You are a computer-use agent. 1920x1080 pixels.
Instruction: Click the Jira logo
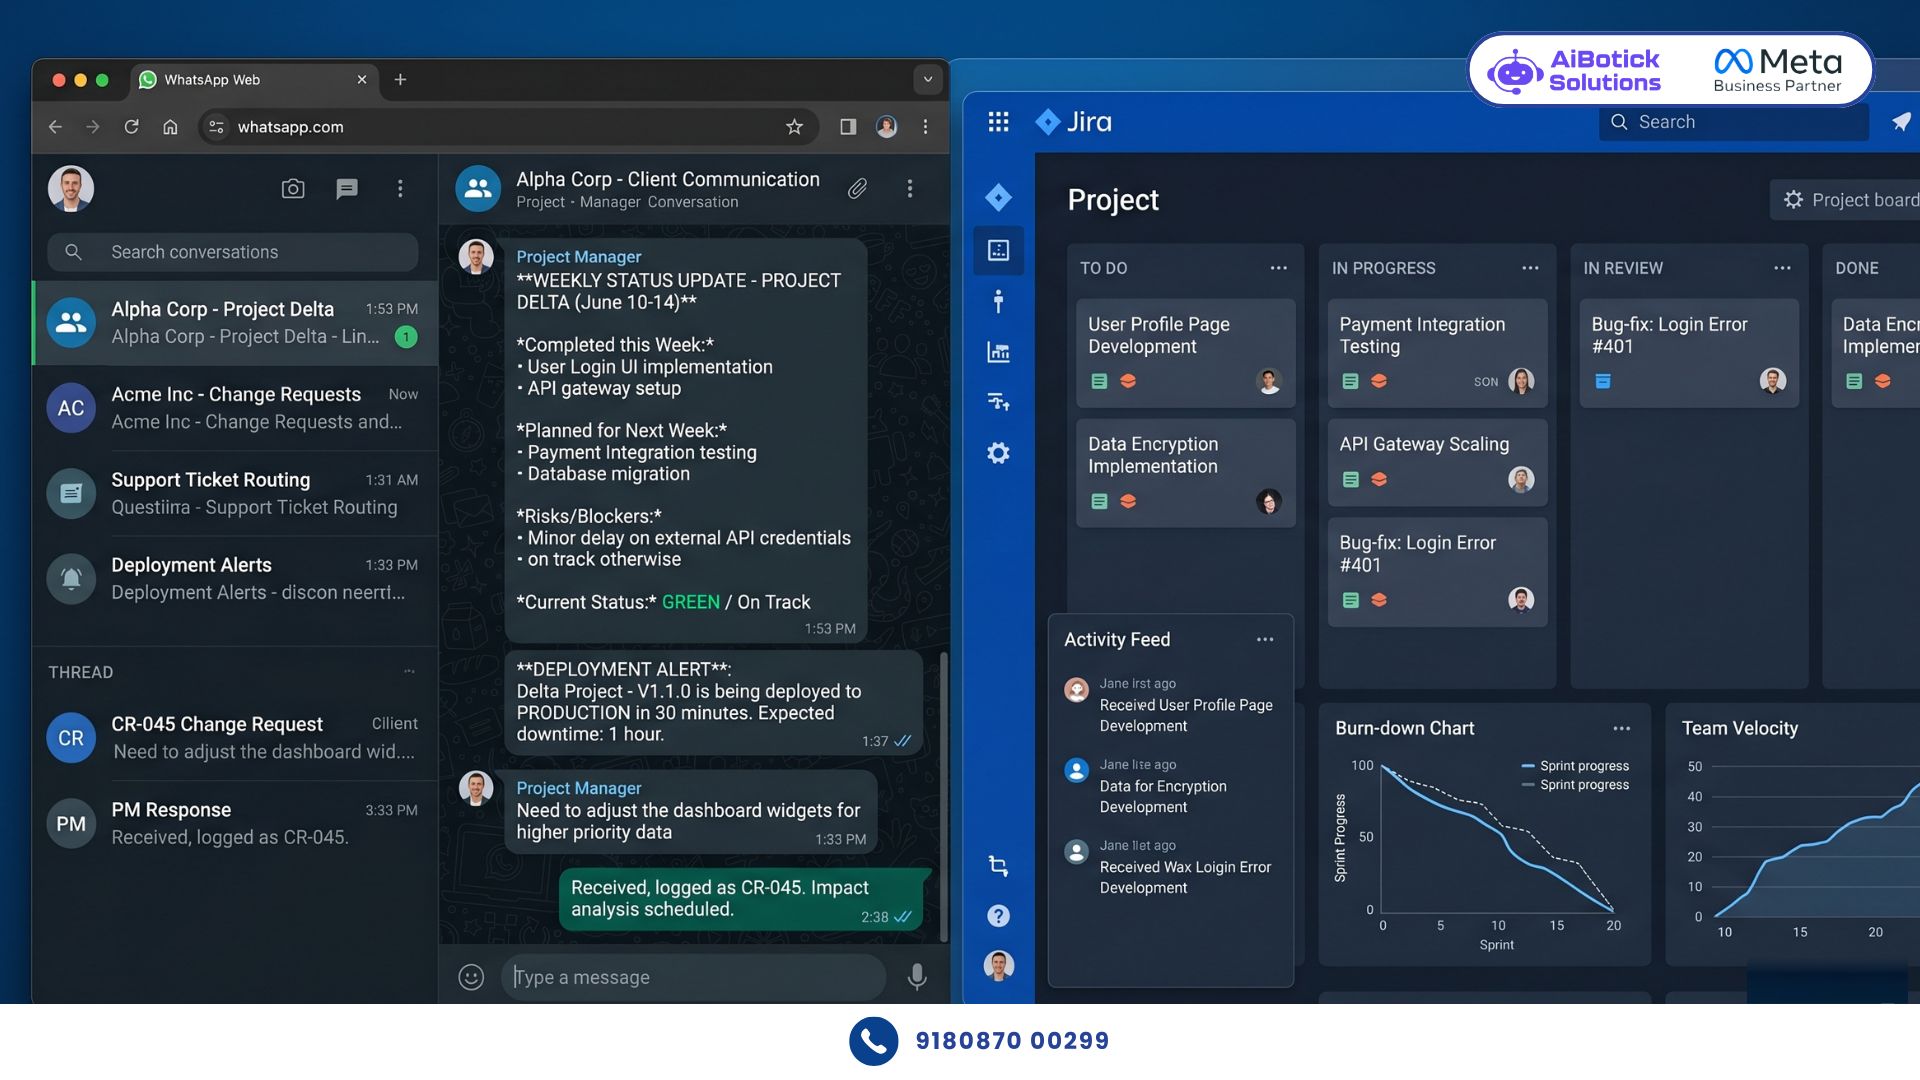click(x=1074, y=122)
